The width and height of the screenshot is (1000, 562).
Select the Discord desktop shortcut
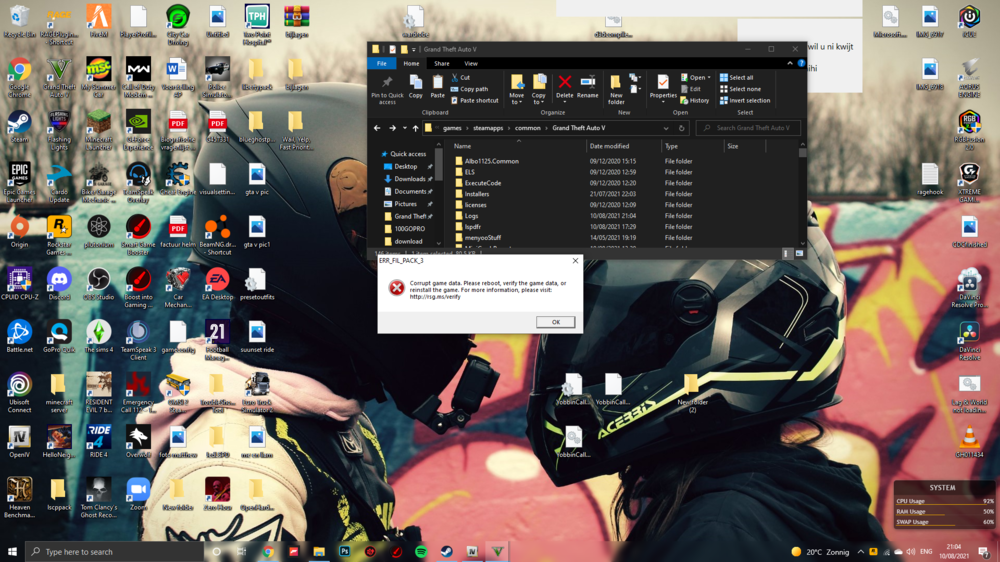(59, 284)
